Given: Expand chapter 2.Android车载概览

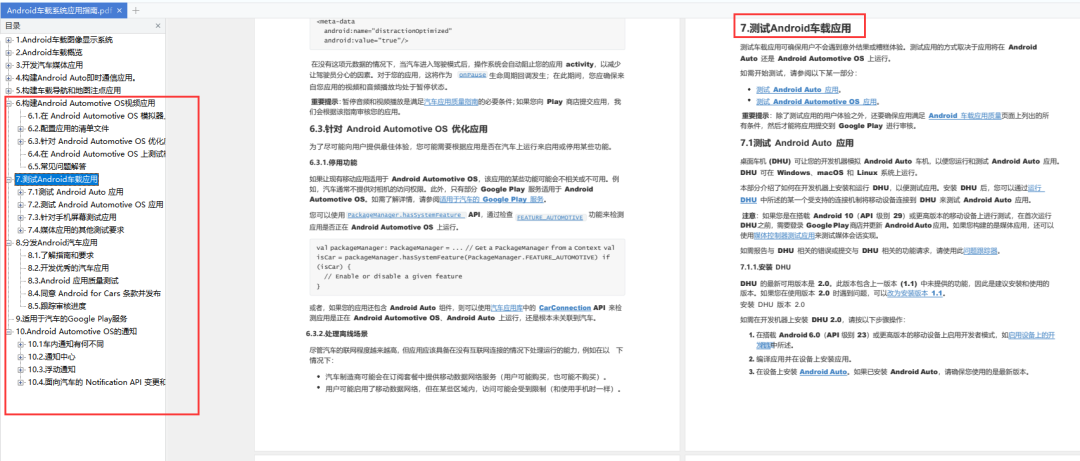Looking at the screenshot, I should [9, 52].
